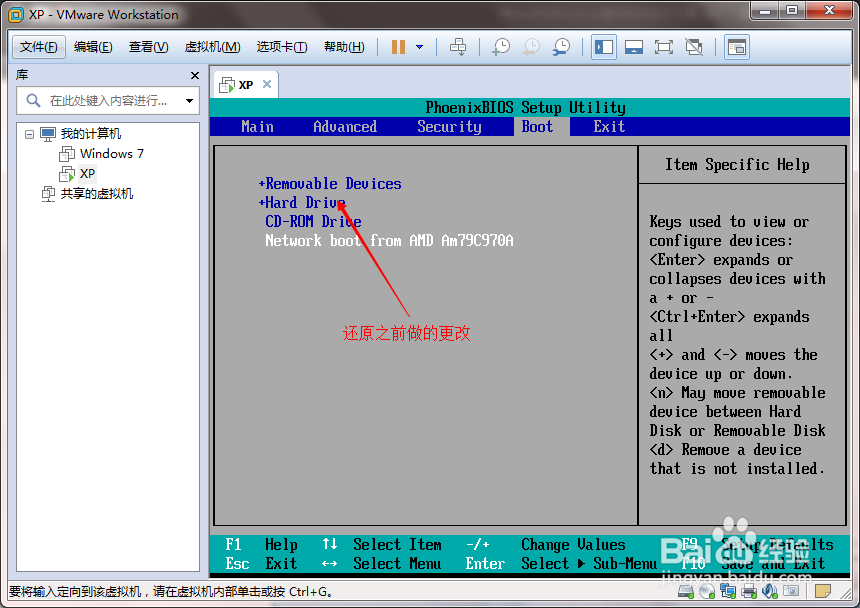Viewport: 860px width, 608px height.
Task: Switch to the XP virtual machine tab
Action: (245, 85)
